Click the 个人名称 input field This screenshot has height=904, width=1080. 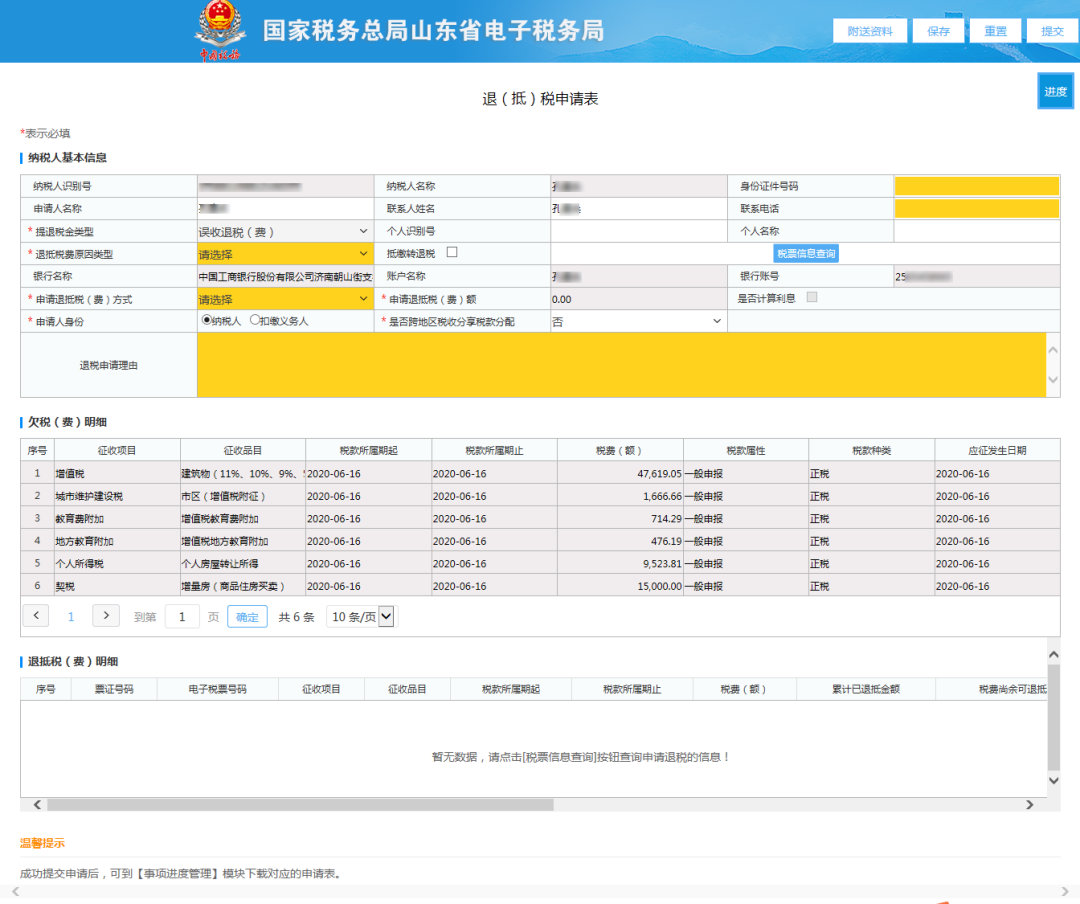coord(977,232)
